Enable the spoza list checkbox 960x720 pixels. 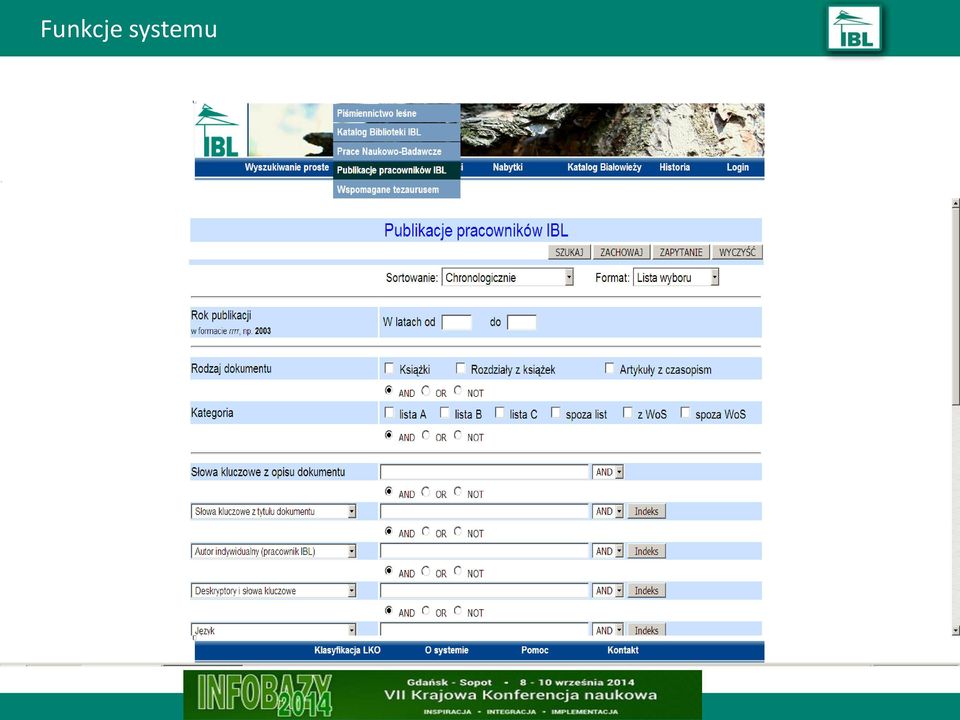[x=555, y=413]
